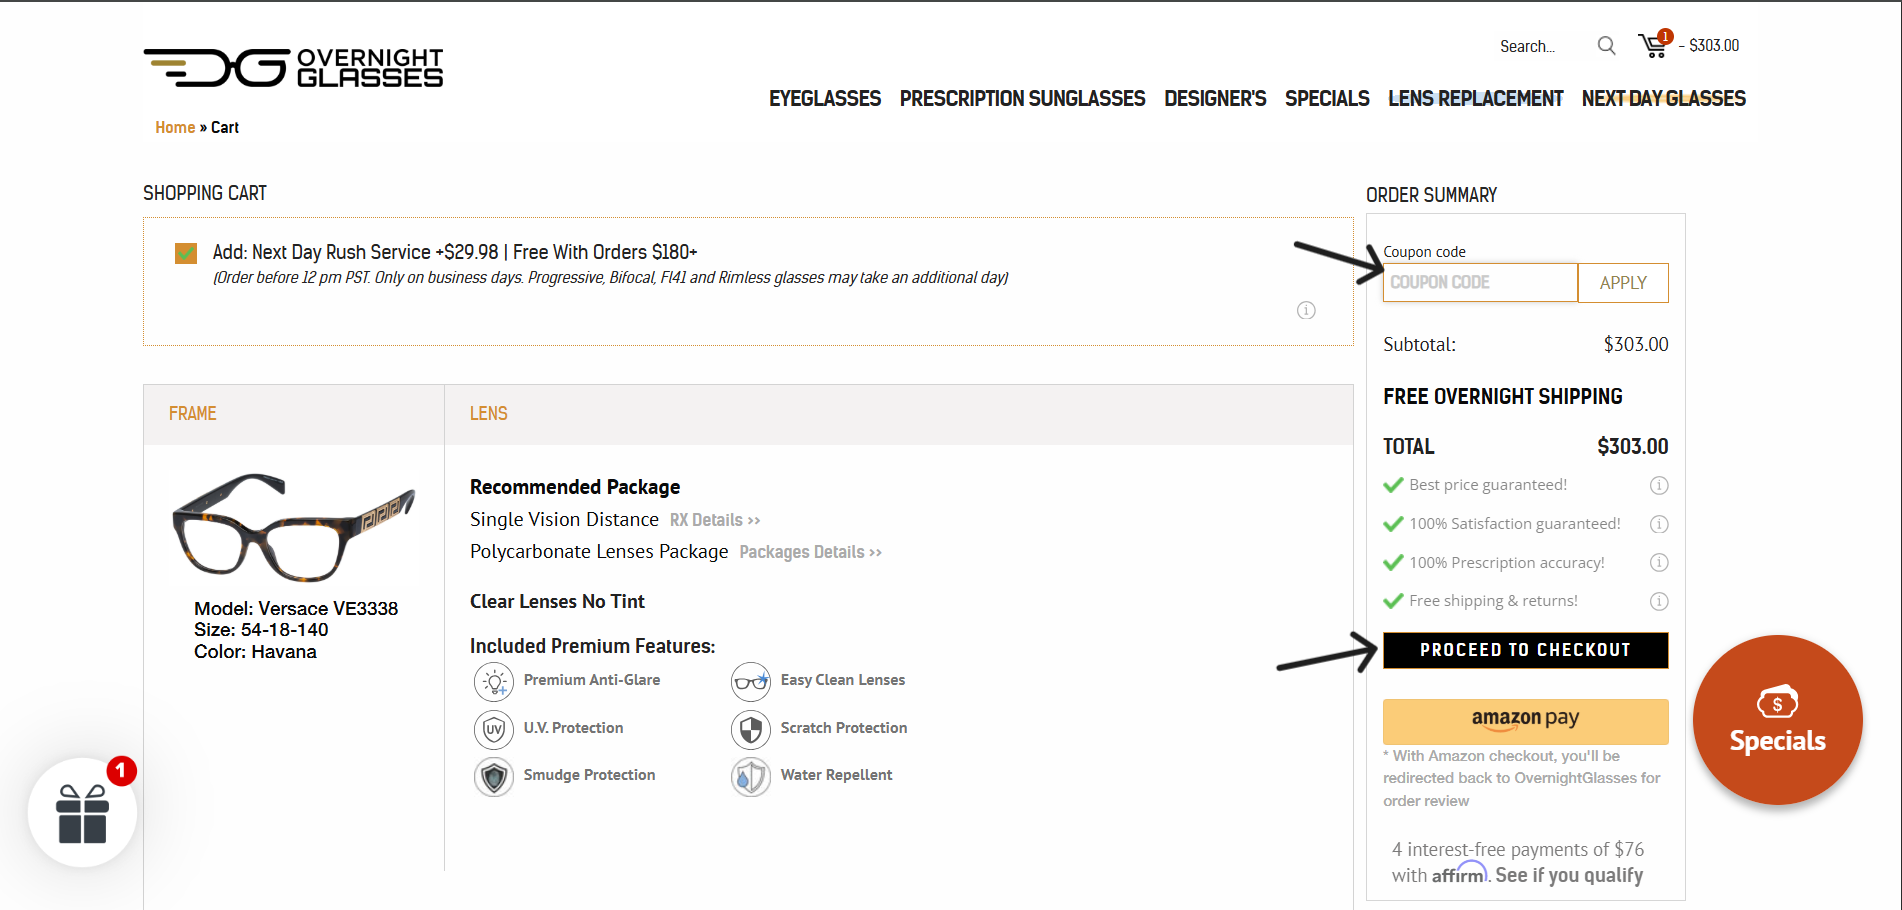Open the shopping cart icon
The image size is (1902, 910).
1654,45
